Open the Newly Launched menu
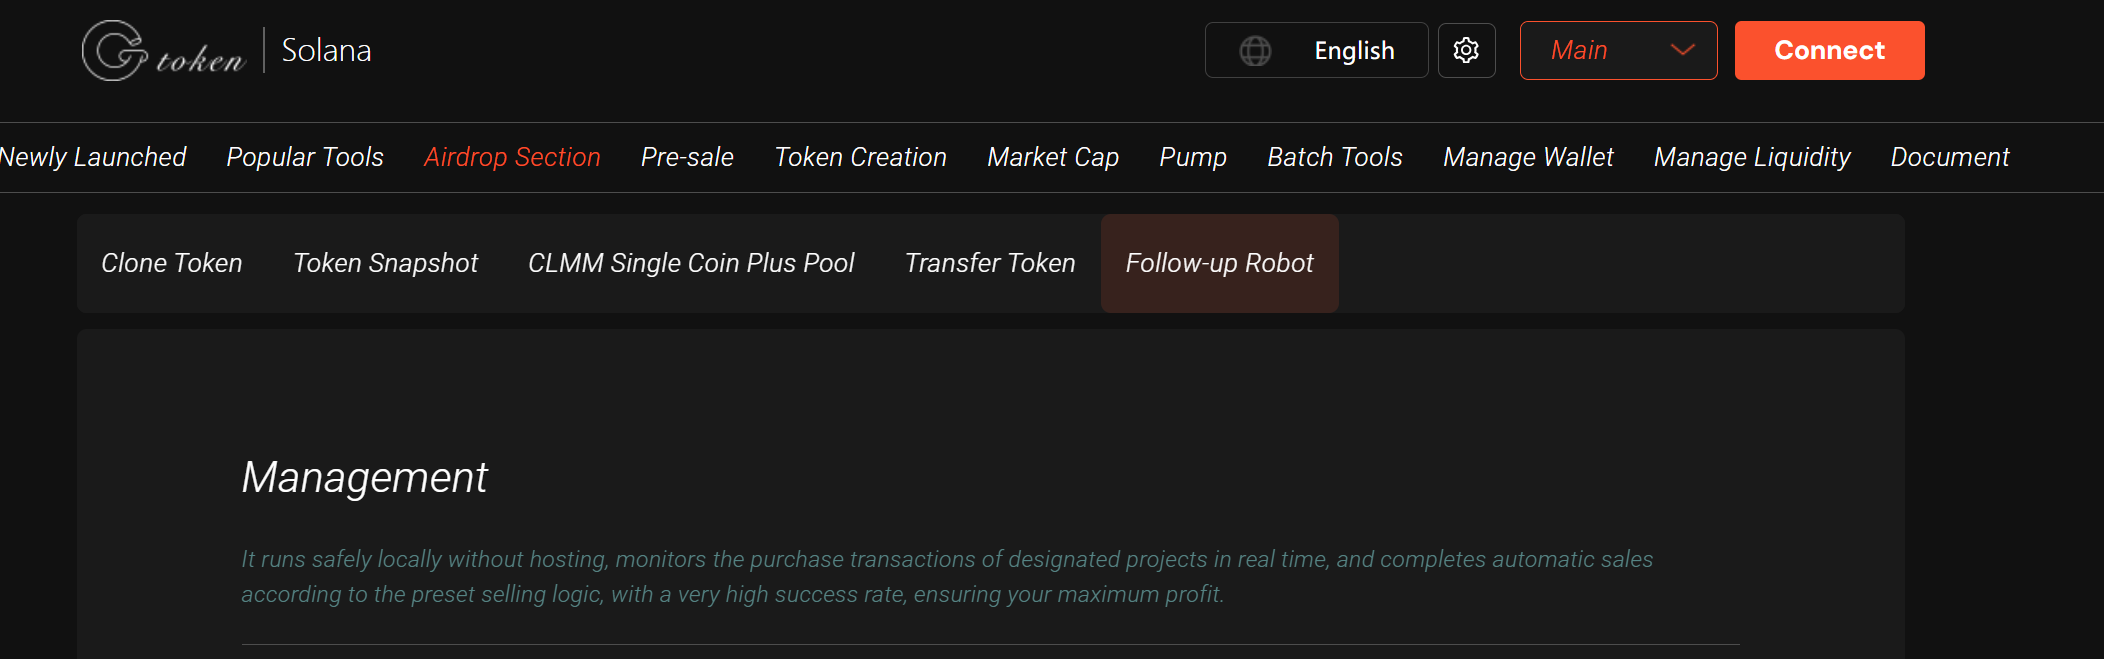 [x=93, y=157]
